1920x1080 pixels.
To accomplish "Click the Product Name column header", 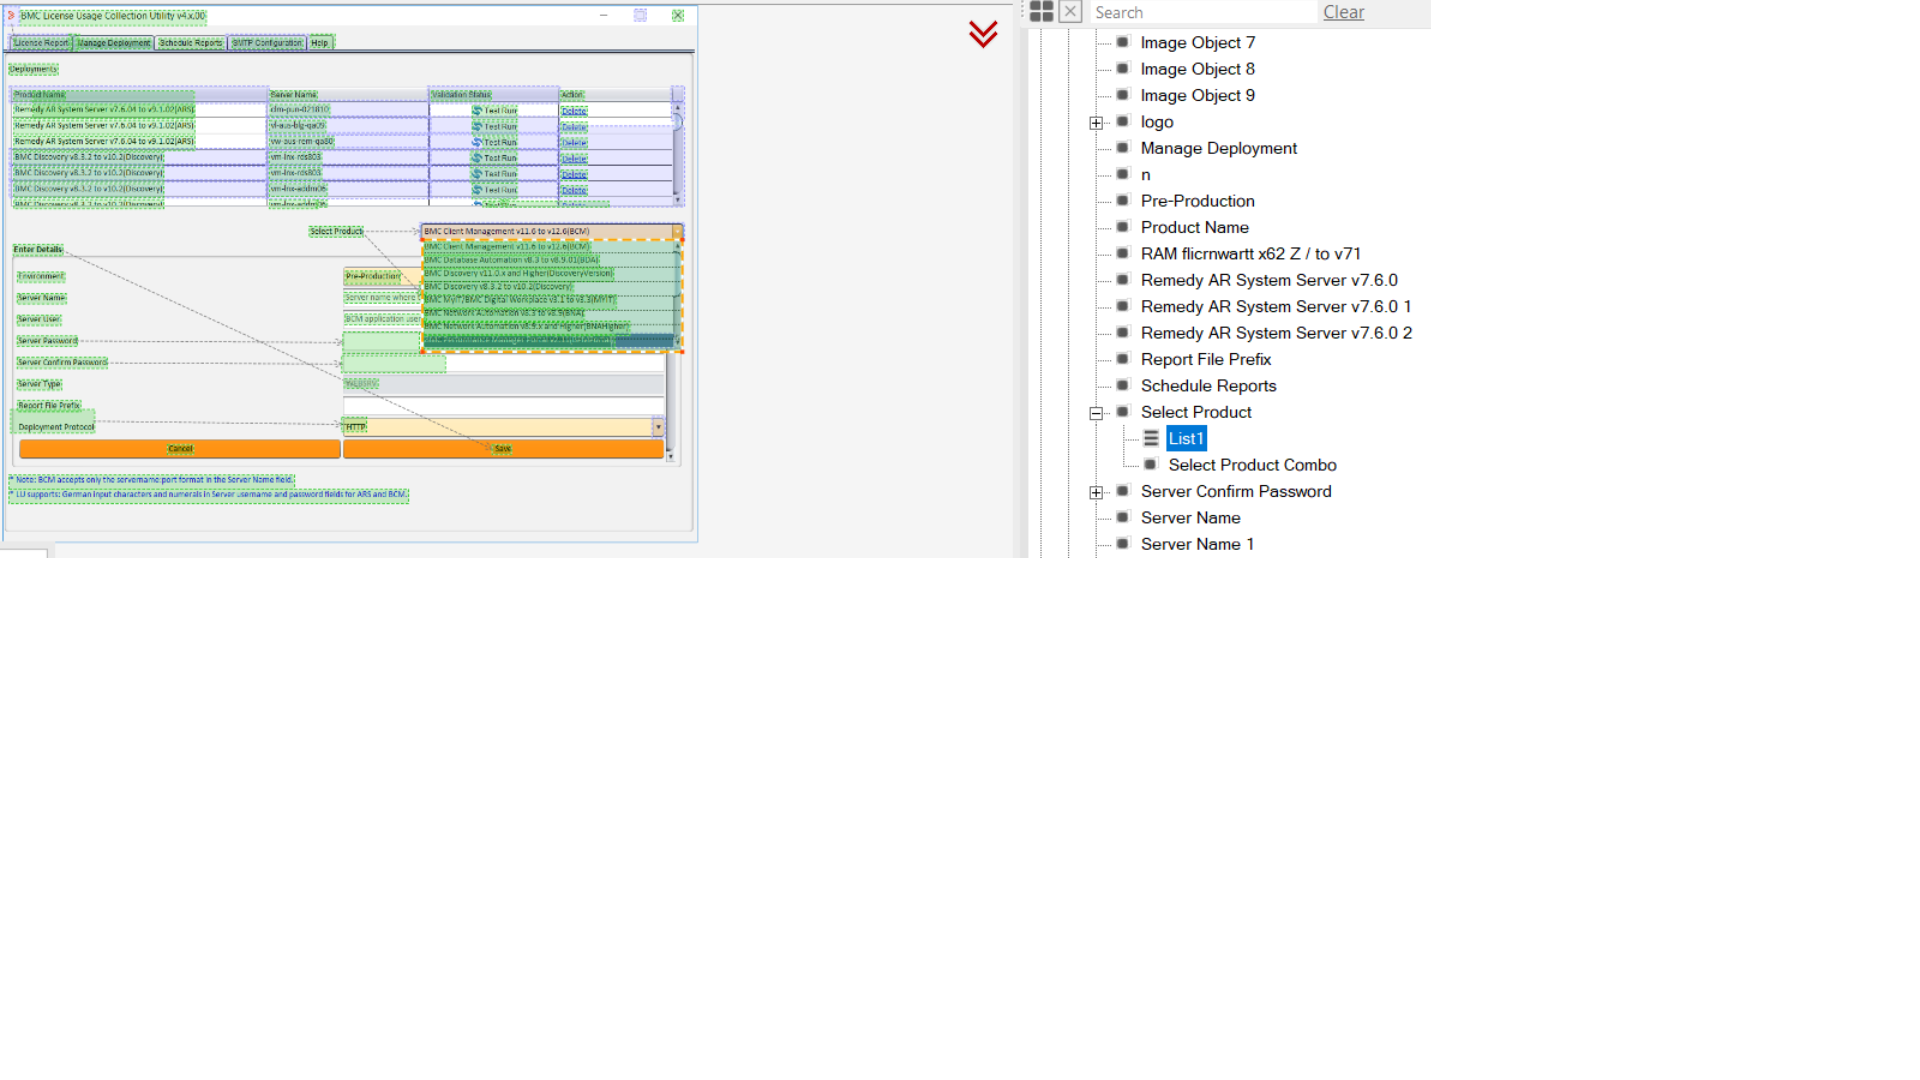I will tap(139, 94).
